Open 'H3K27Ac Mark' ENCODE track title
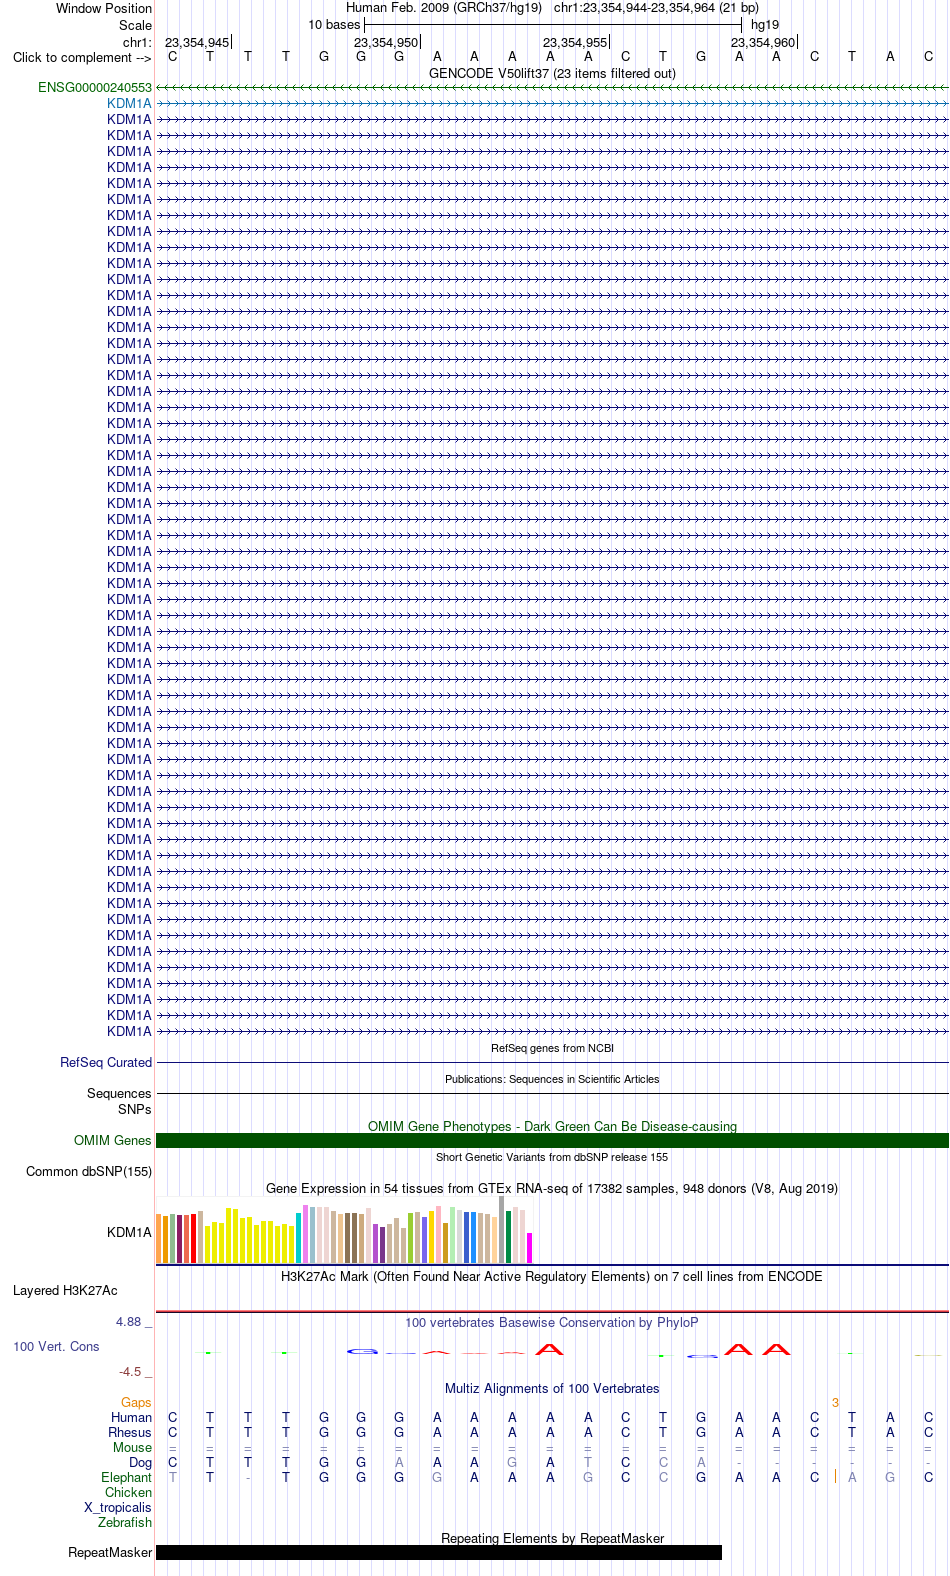 click(x=552, y=1276)
